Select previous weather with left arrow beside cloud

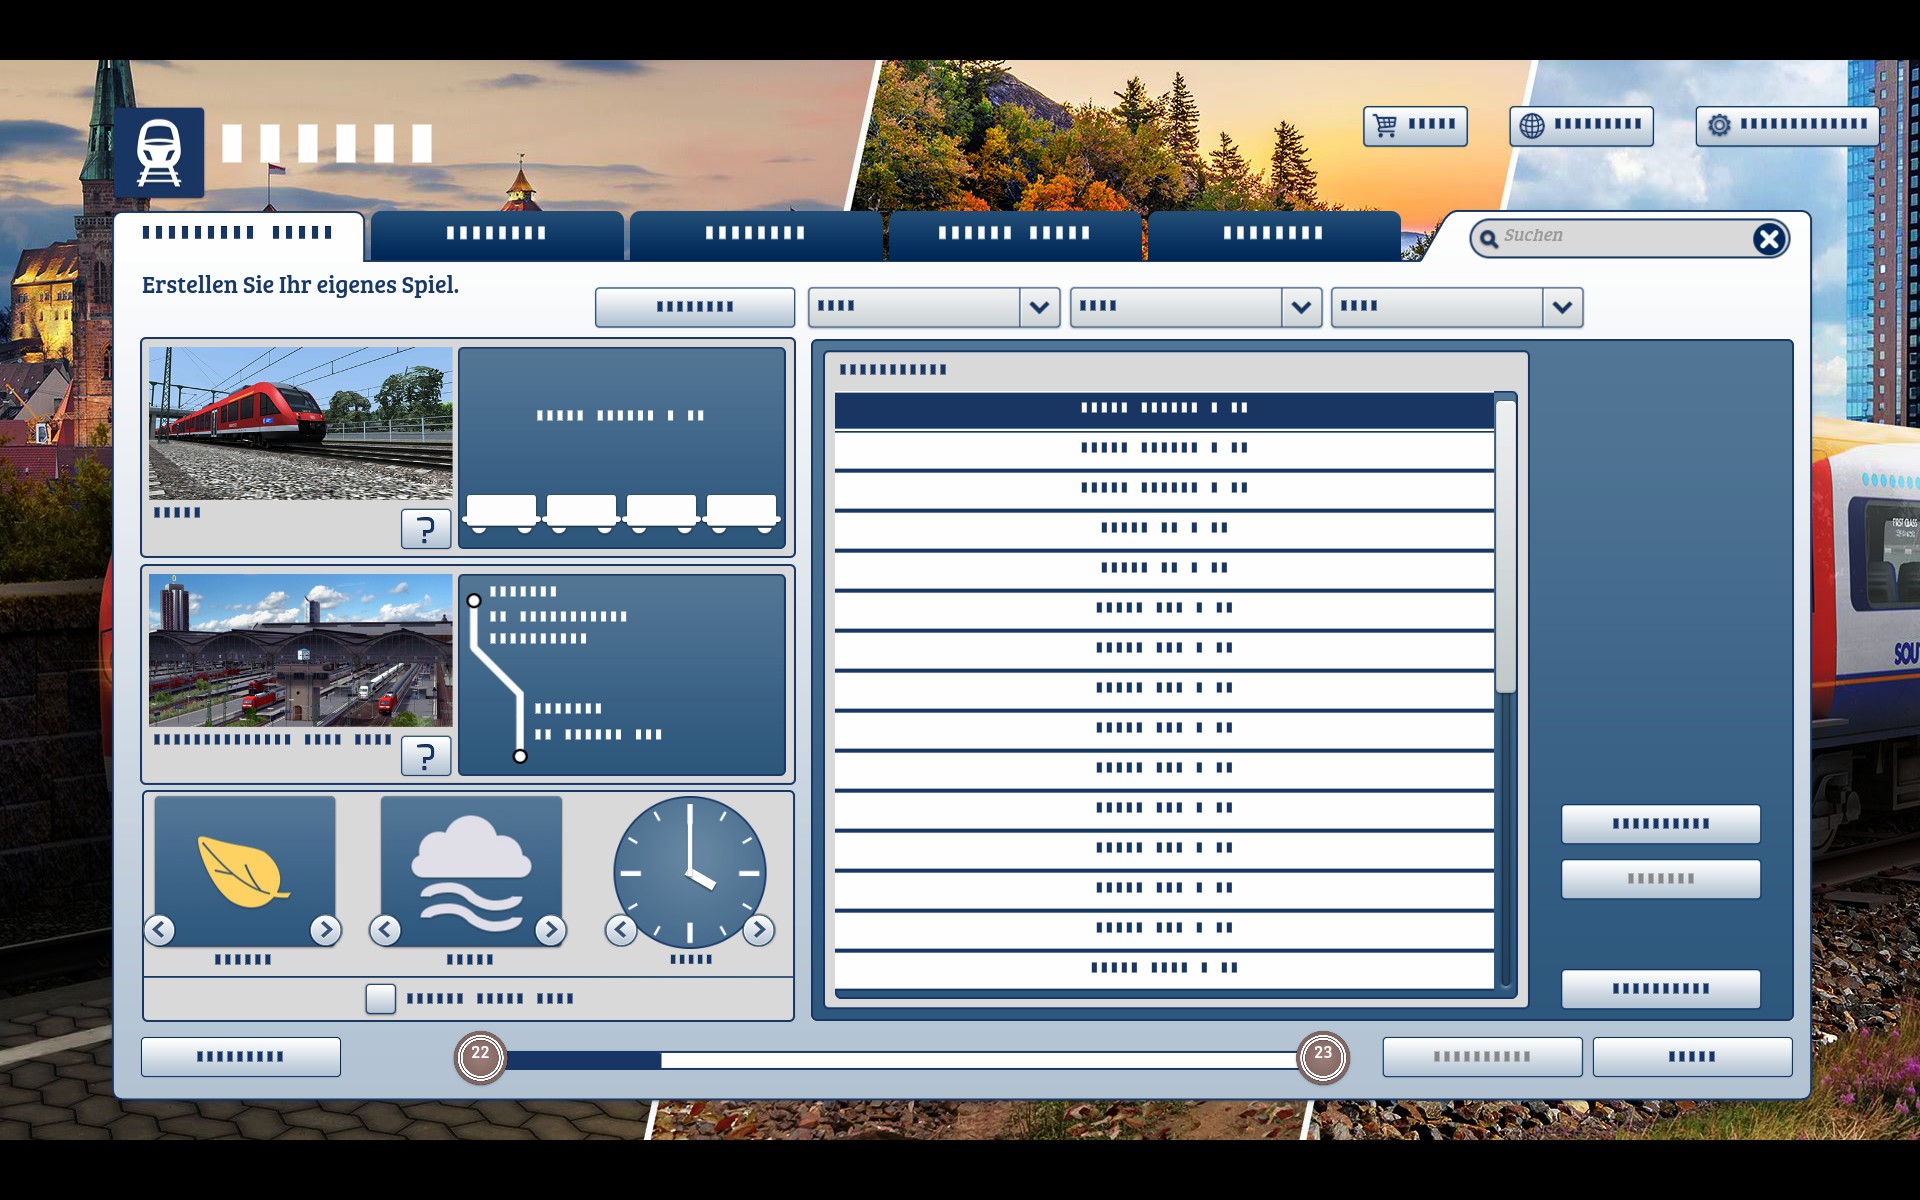386,930
